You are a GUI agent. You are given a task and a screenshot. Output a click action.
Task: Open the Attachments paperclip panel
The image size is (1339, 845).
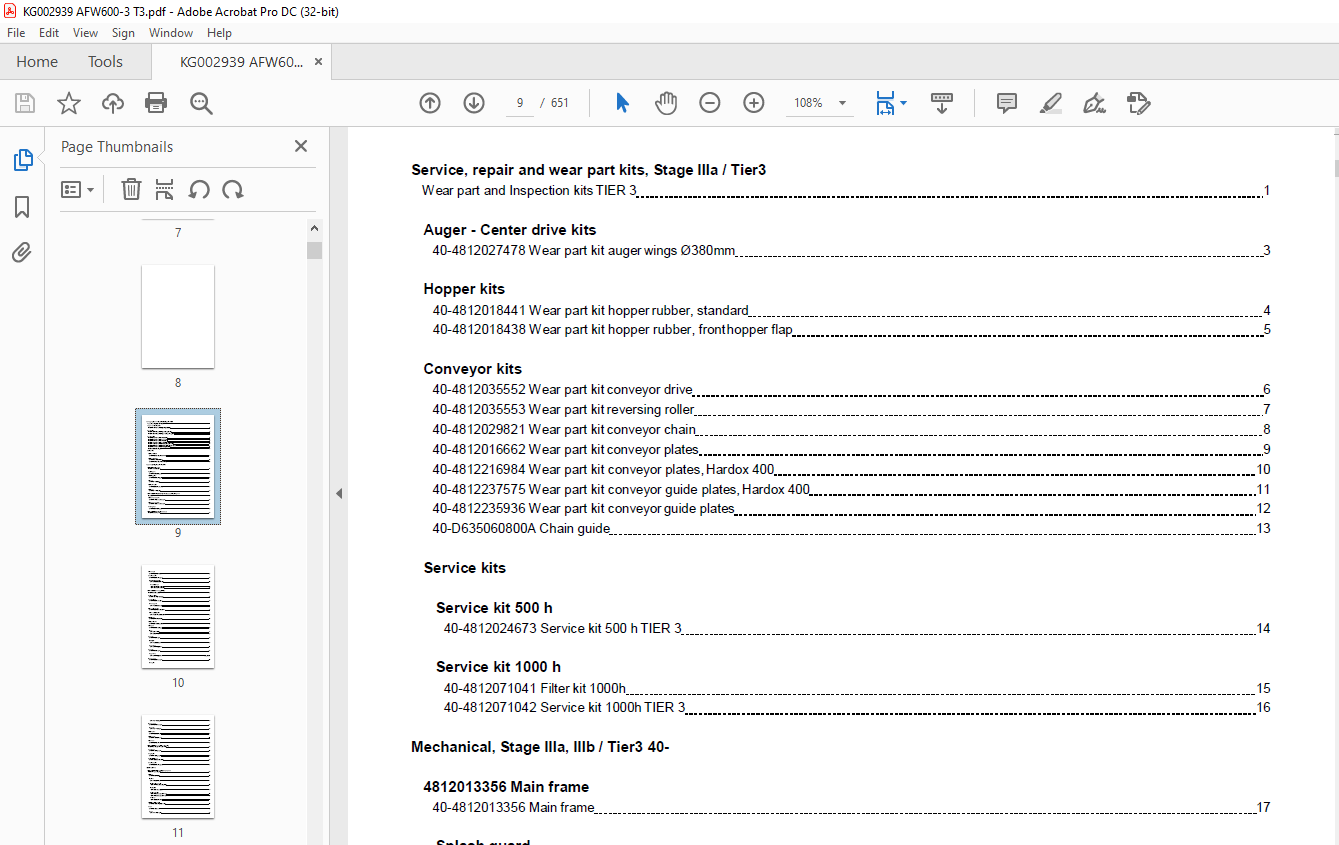coord(22,252)
